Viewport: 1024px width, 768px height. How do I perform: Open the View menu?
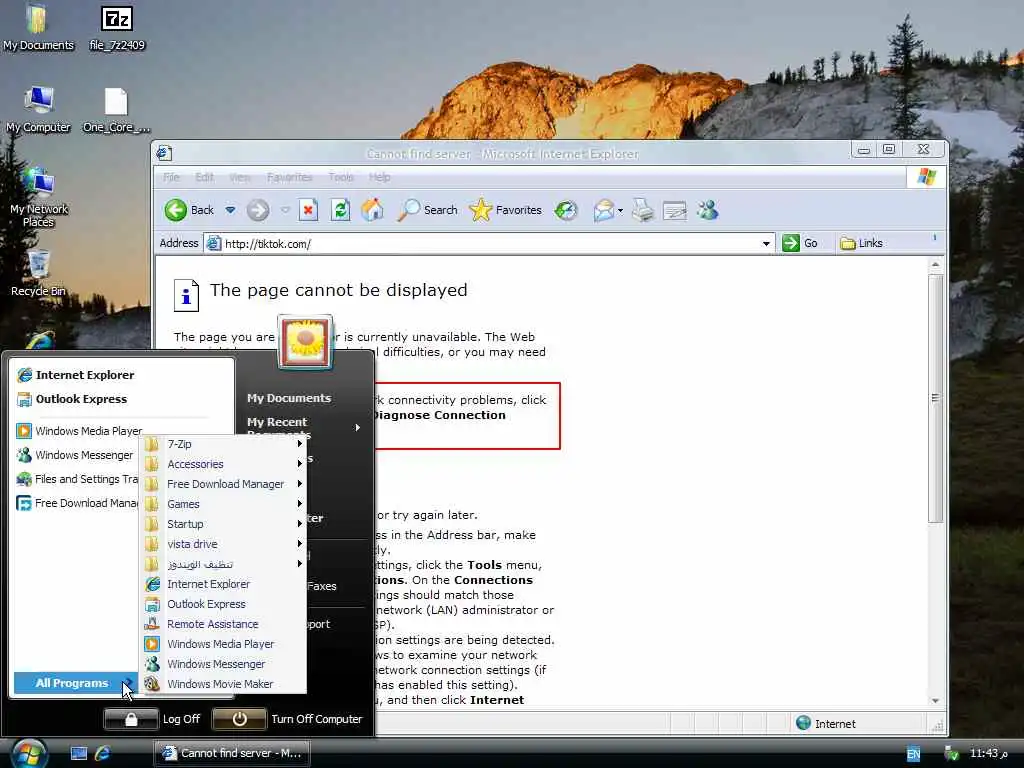click(x=240, y=177)
